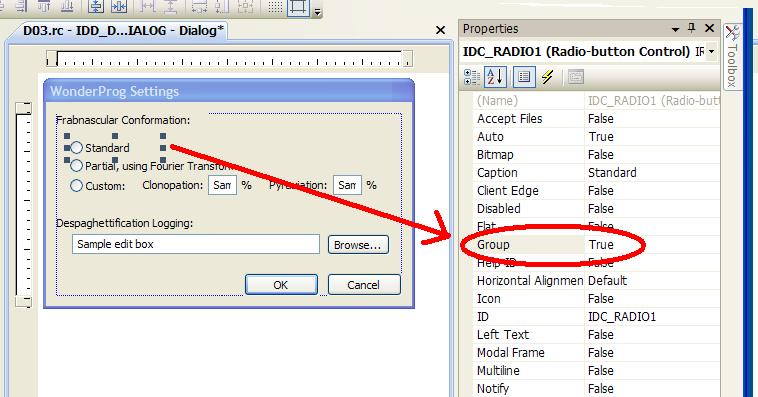Show the Properties list view icon

coord(524,77)
